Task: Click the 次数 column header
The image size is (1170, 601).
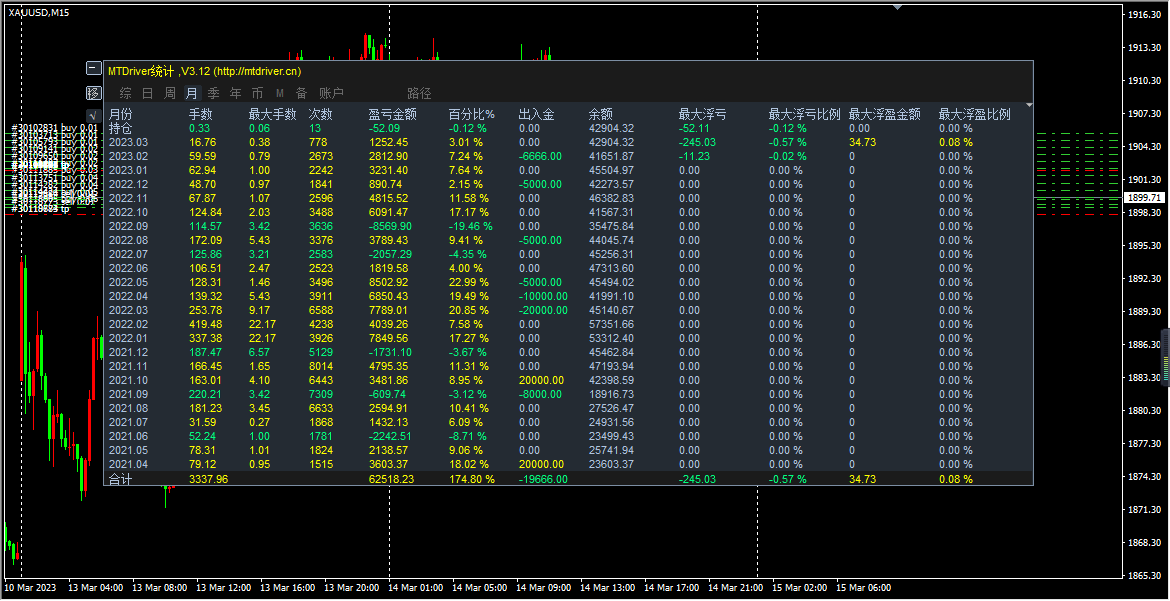Action: [x=321, y=115]
